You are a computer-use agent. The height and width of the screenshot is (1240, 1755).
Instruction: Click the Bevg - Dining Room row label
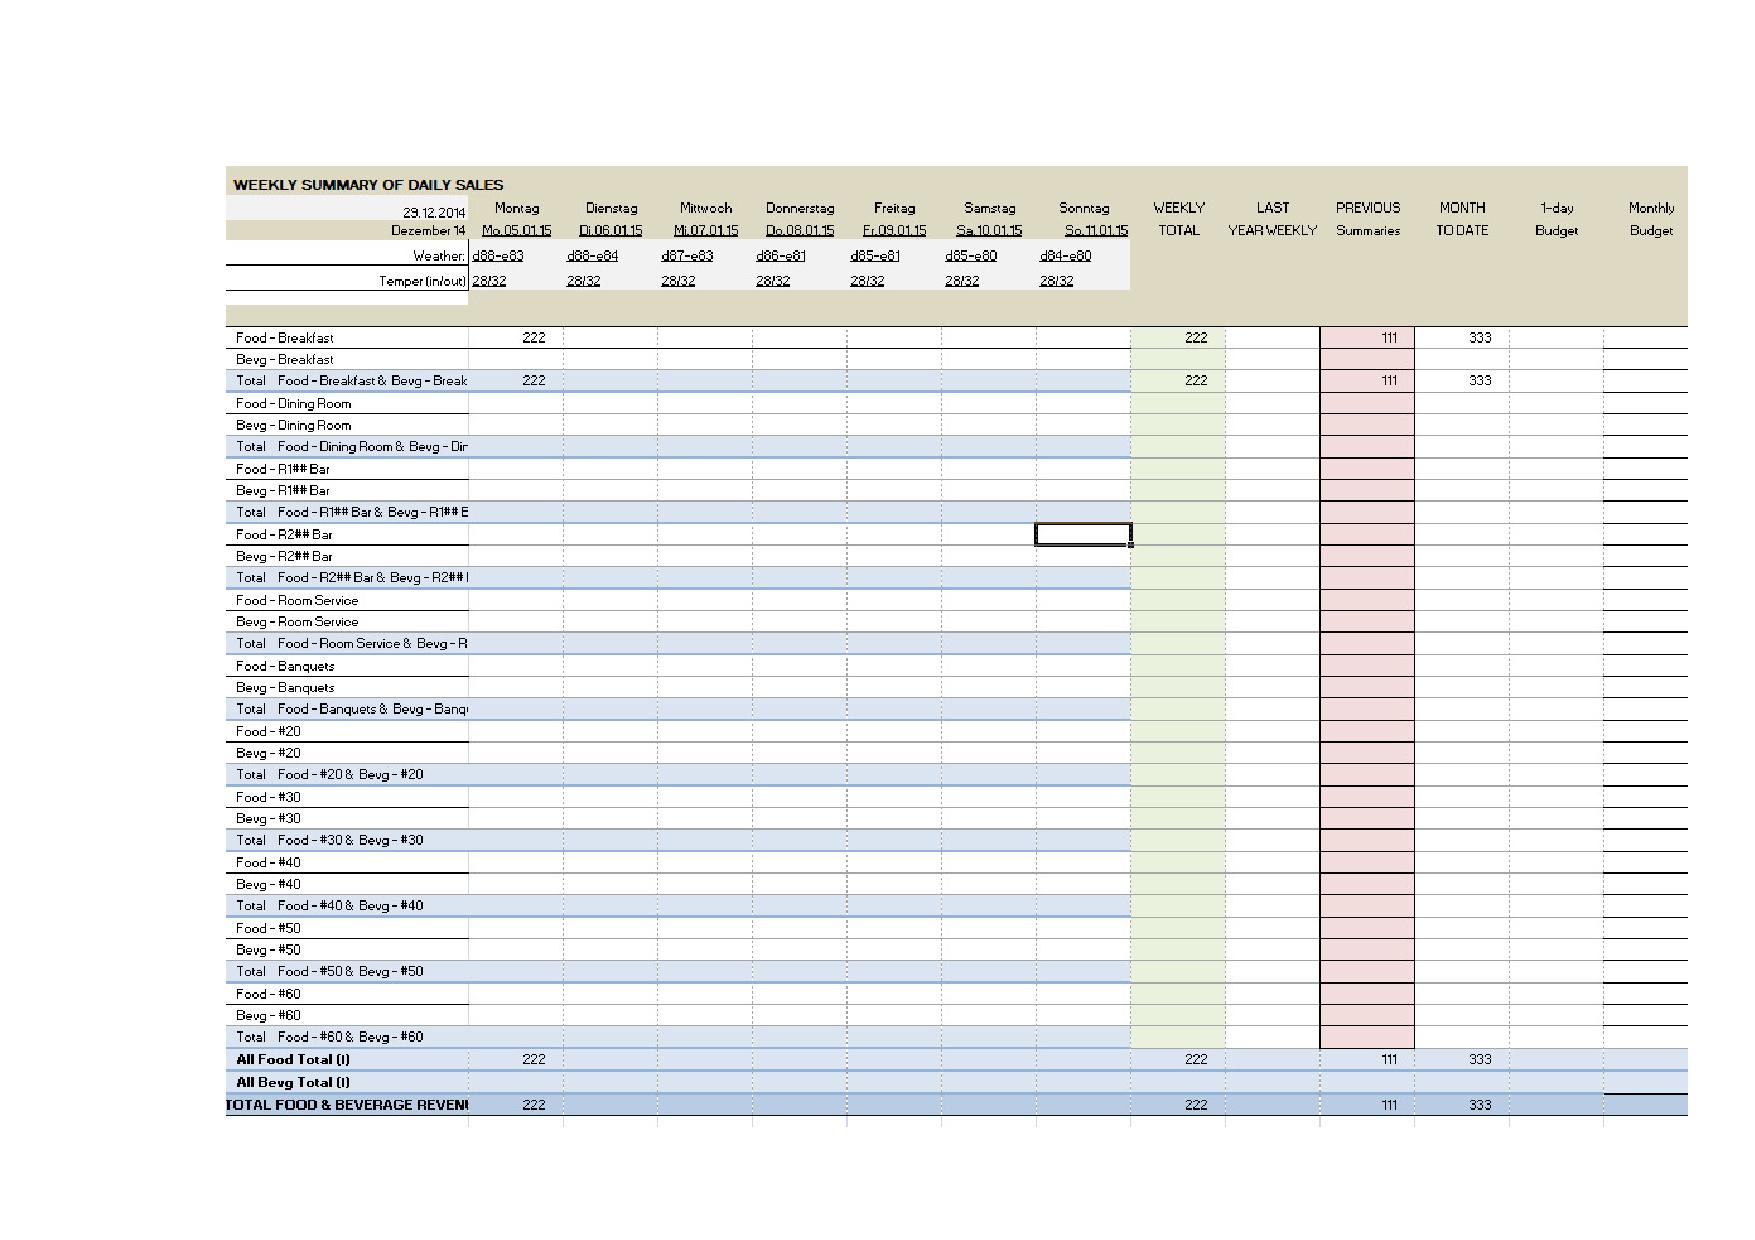tap(293, 425)
